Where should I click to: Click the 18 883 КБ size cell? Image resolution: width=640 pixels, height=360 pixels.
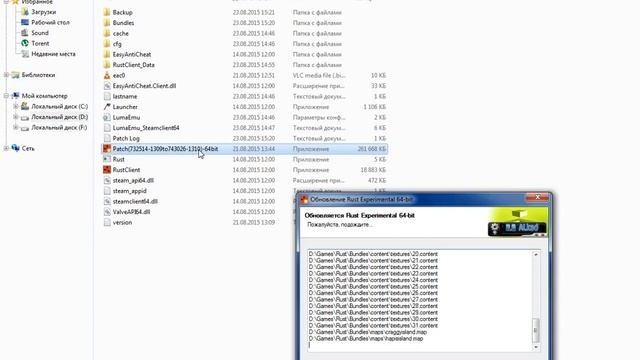coord(373,170)
